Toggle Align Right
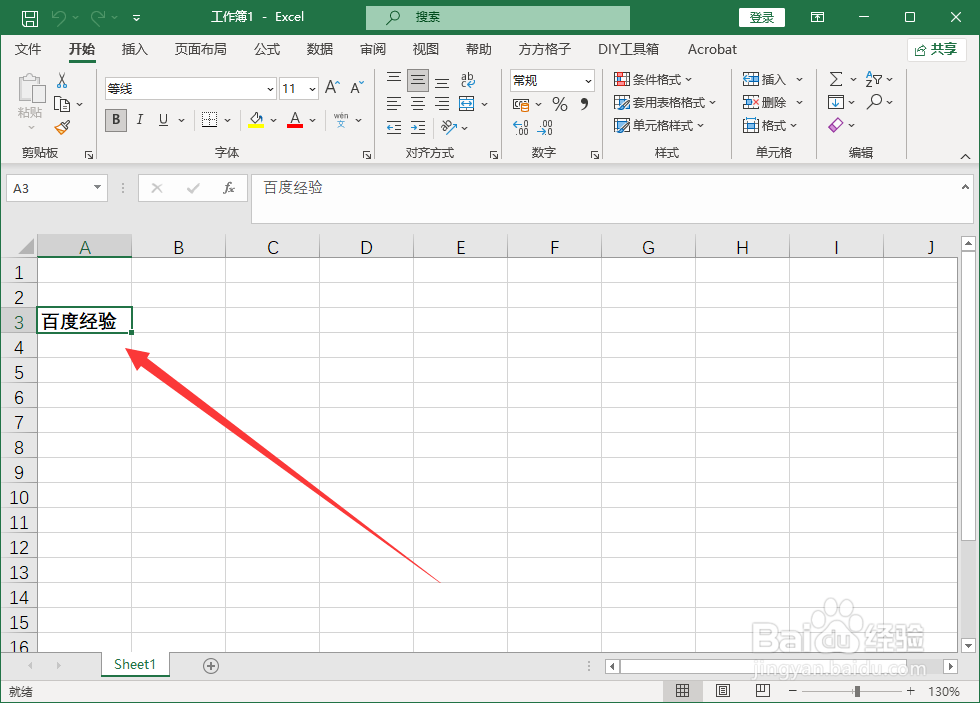The width and height of the screenshot is (980, 703). coord(442,104)
